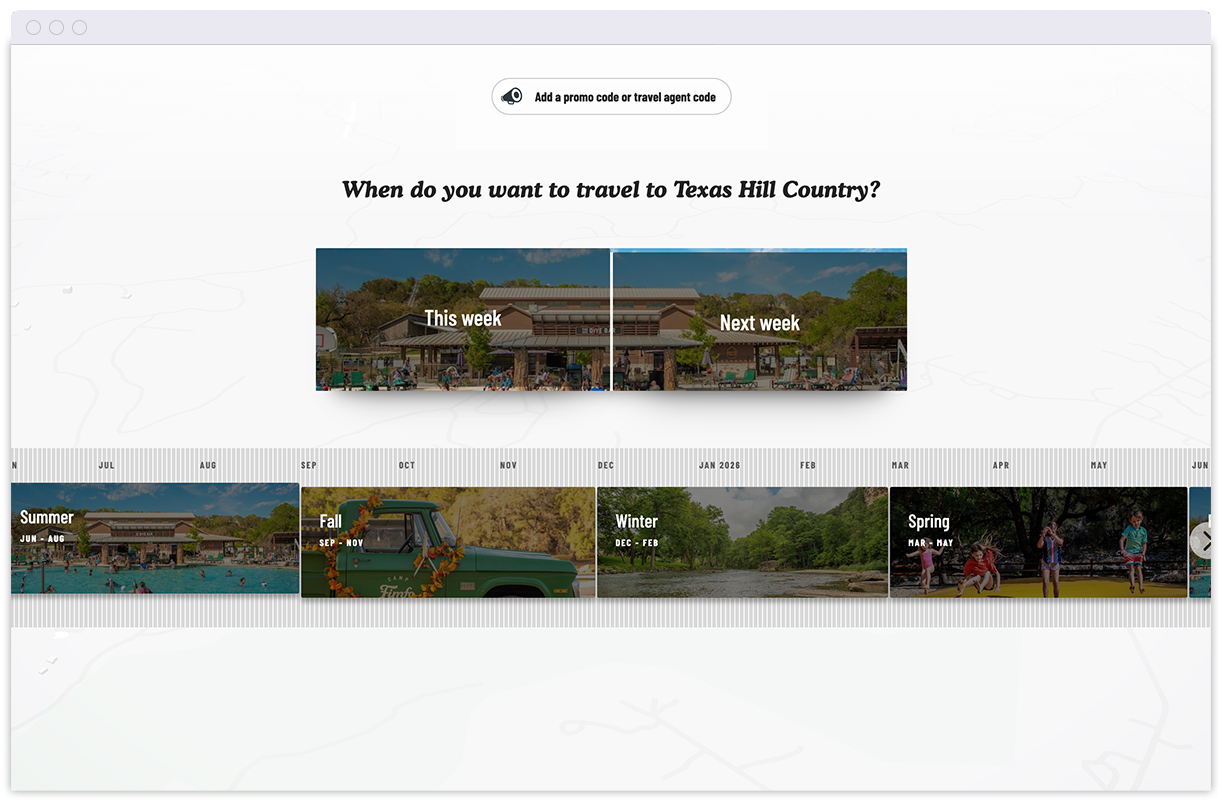Select the NOV timeline label

[x=509, y=465]
